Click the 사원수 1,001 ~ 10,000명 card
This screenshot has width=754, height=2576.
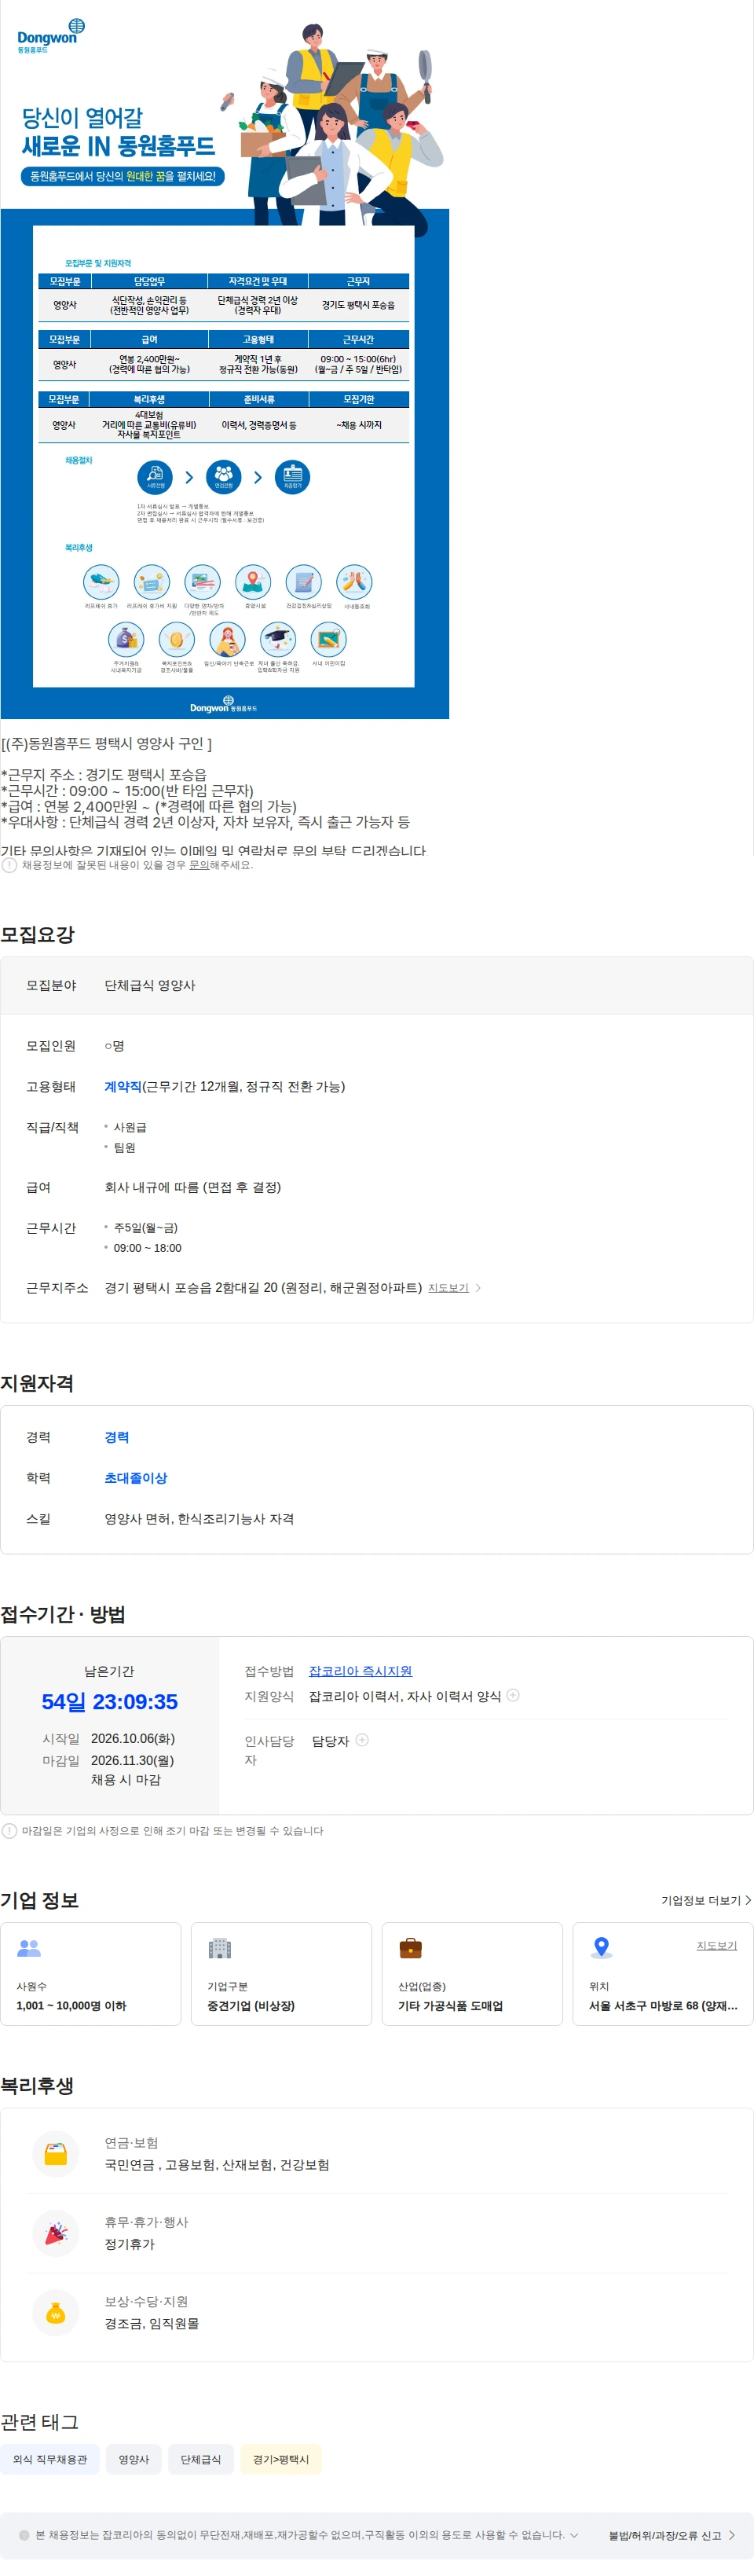pyautogui.click(x=91, y=1974)
